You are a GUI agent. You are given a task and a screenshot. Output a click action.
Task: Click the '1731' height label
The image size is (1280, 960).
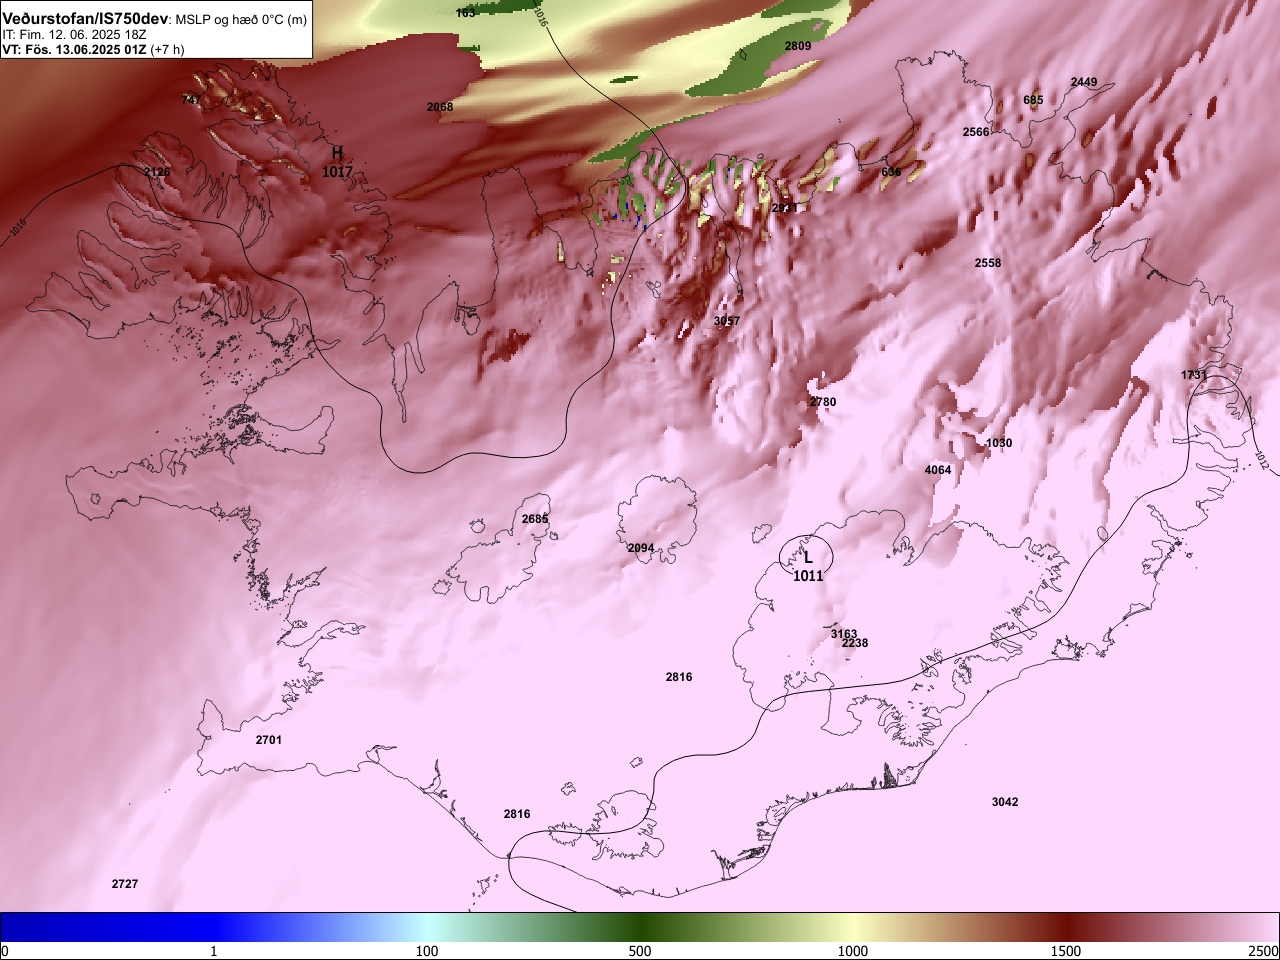(x=1194, y=375)
